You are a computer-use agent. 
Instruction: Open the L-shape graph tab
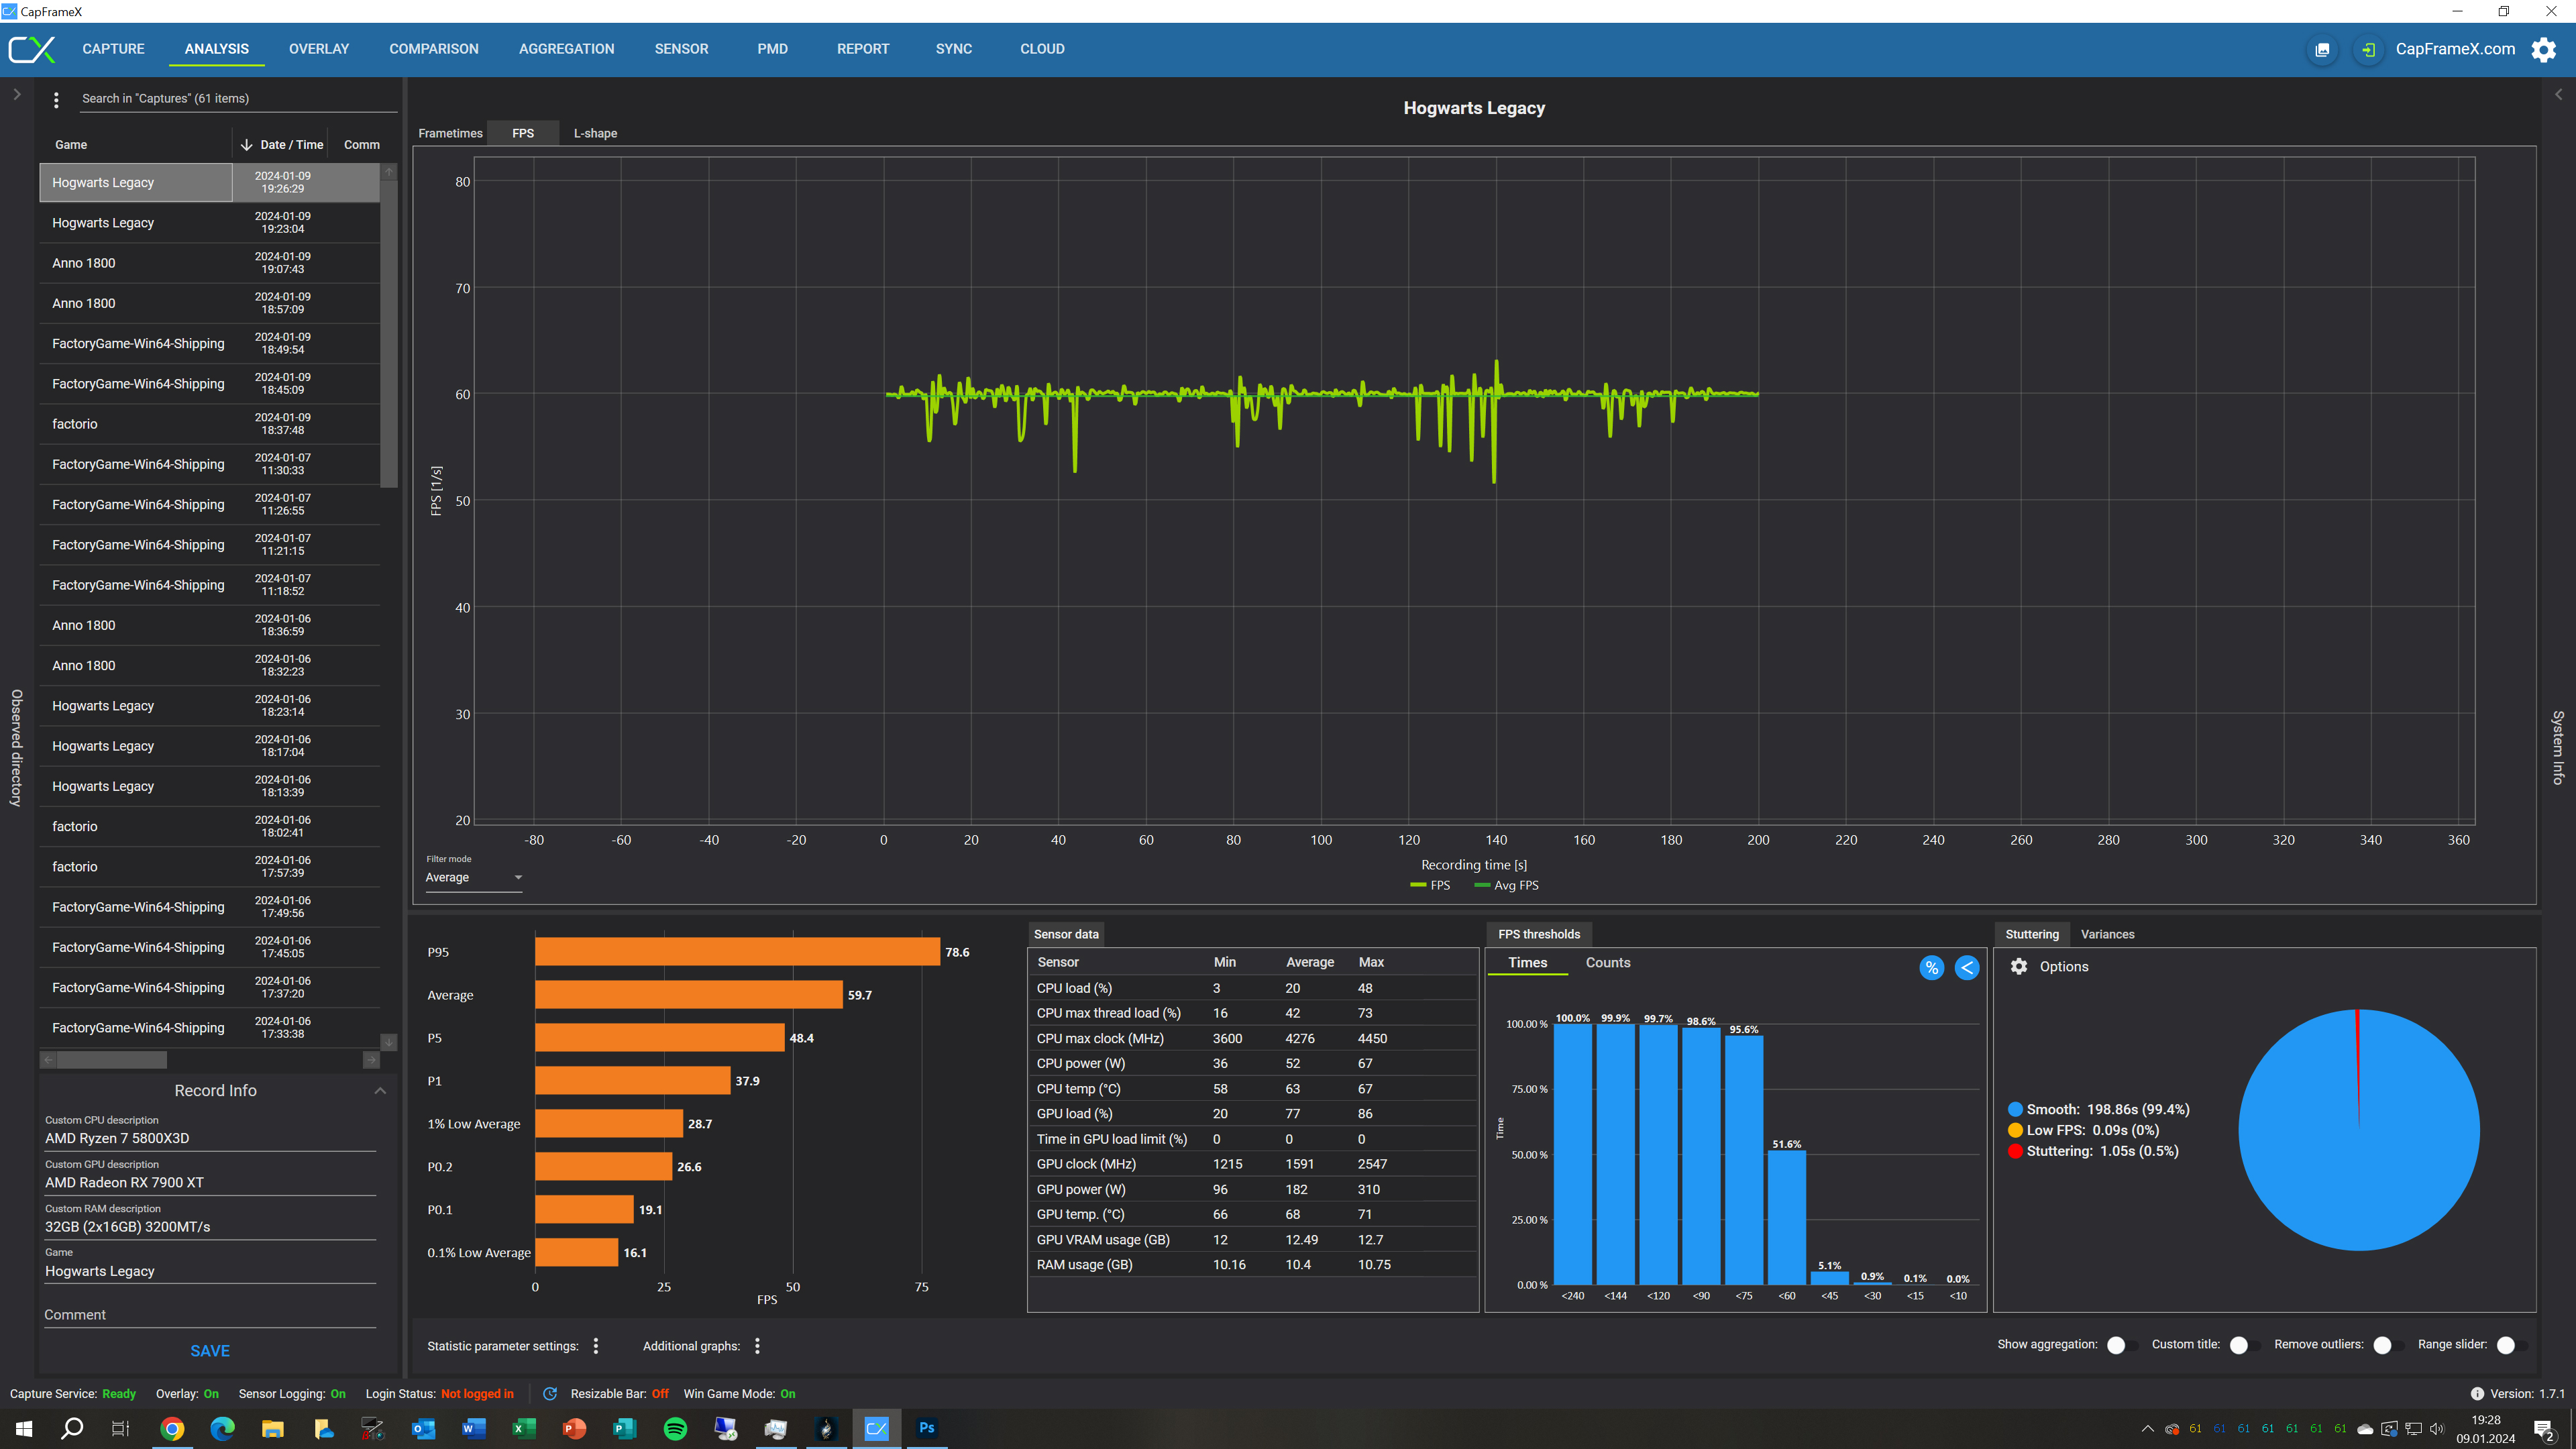(x=595, y=133)
